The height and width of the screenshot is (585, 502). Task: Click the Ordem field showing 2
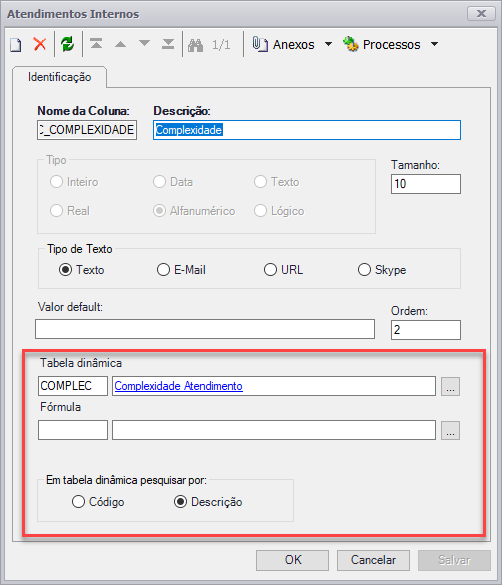426,330
